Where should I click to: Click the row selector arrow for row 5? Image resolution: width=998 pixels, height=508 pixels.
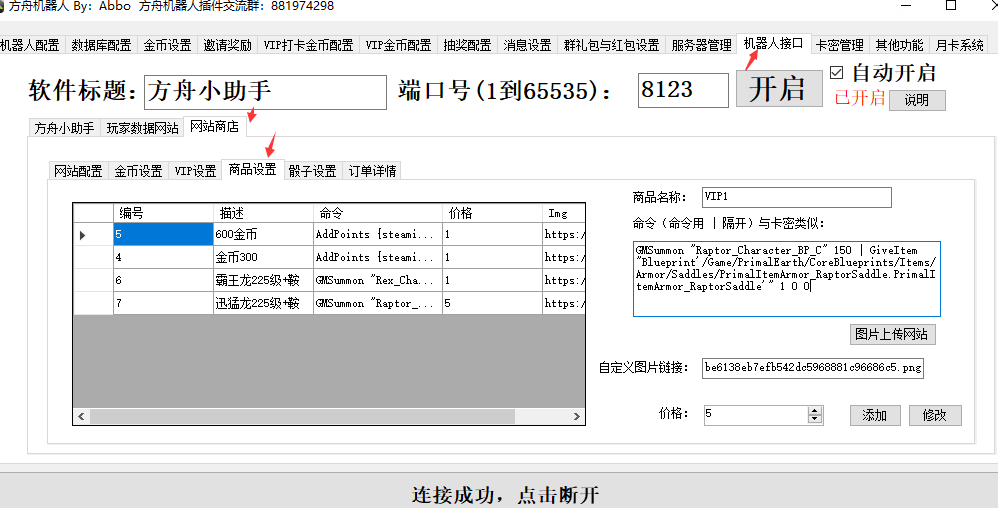coord(83,235)
